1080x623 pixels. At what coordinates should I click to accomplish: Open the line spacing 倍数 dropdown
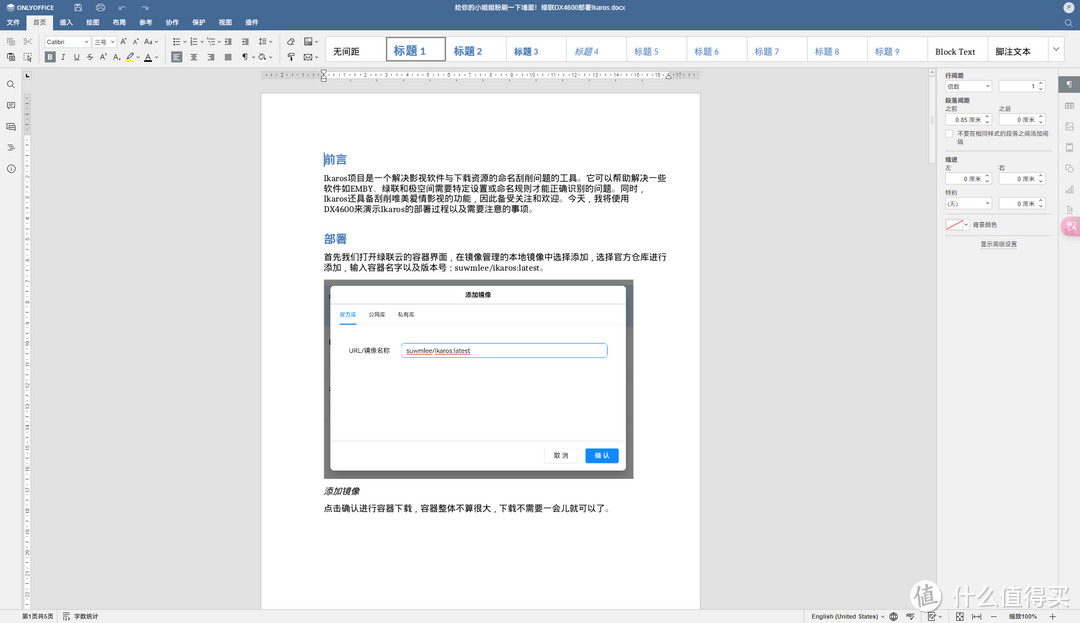coord(968,86)
